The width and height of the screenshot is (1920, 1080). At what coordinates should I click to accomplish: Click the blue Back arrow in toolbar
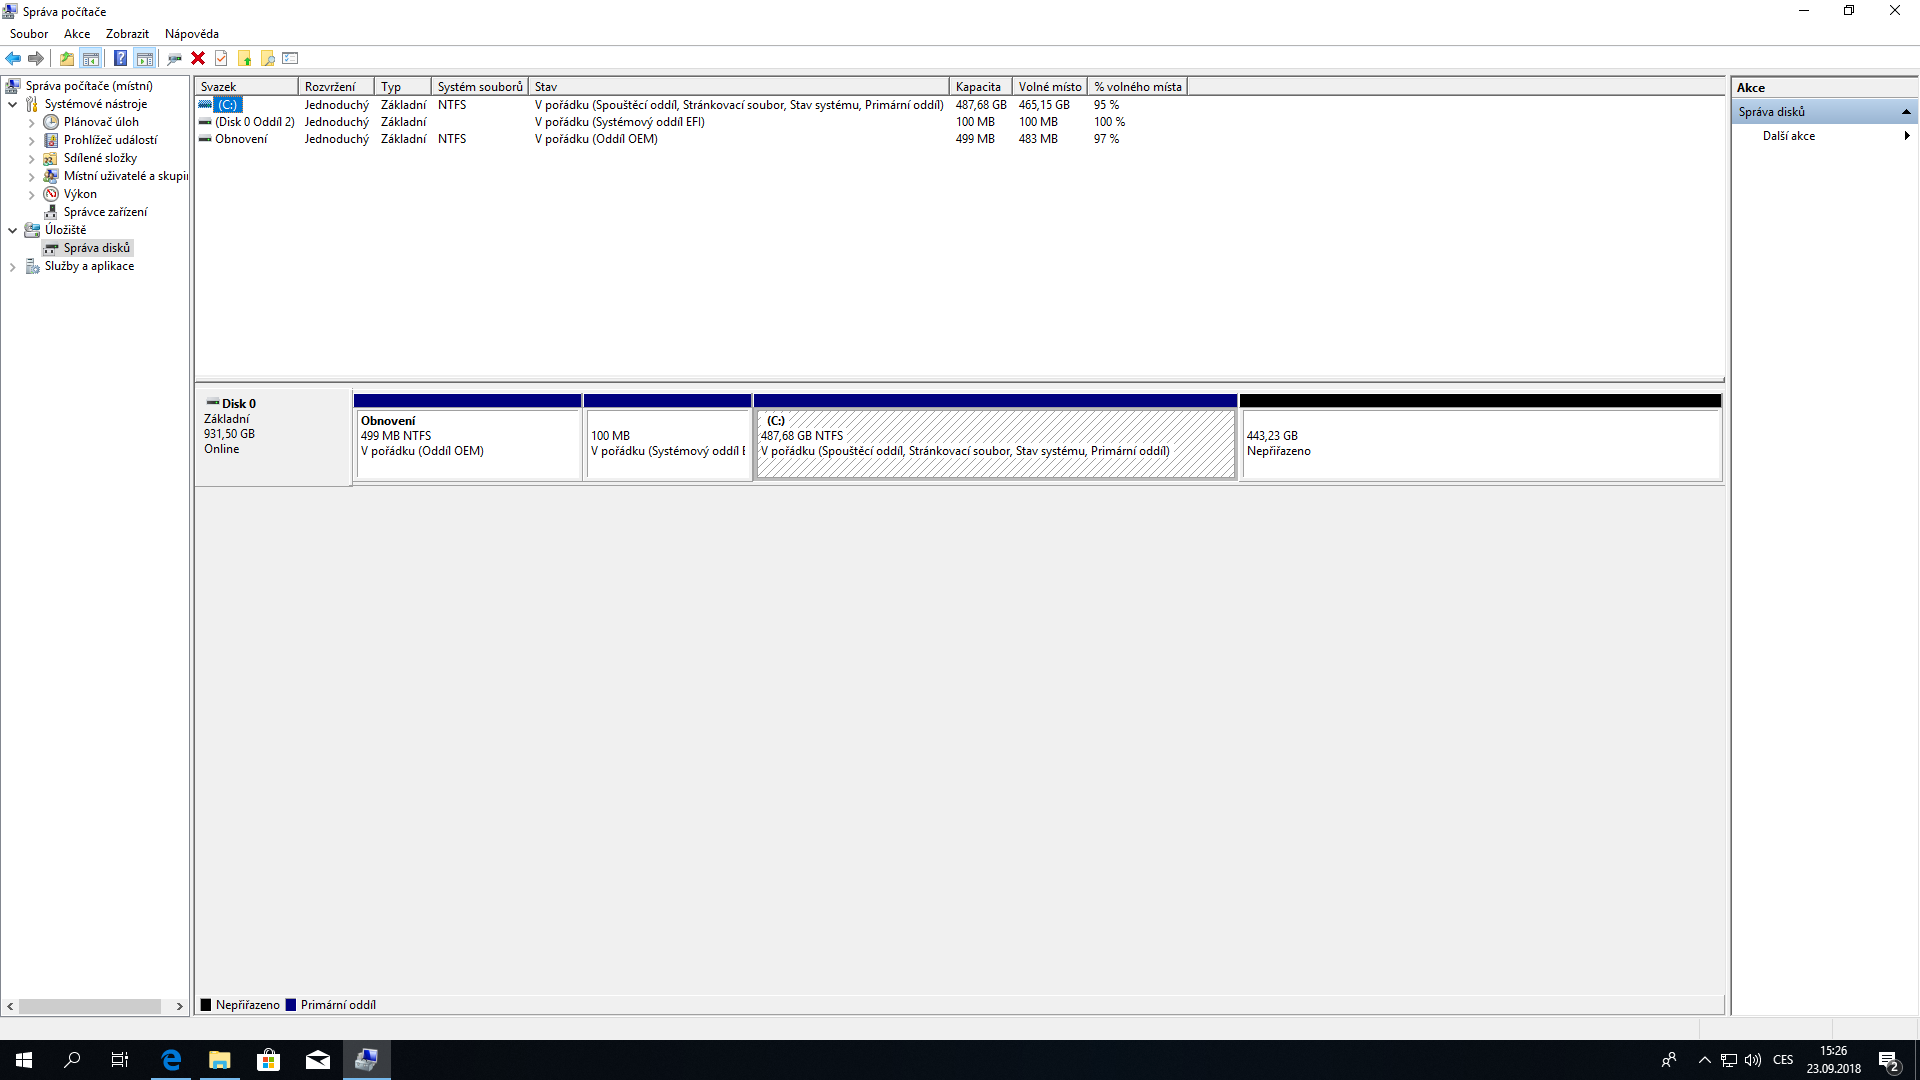[x=13, y=58]
